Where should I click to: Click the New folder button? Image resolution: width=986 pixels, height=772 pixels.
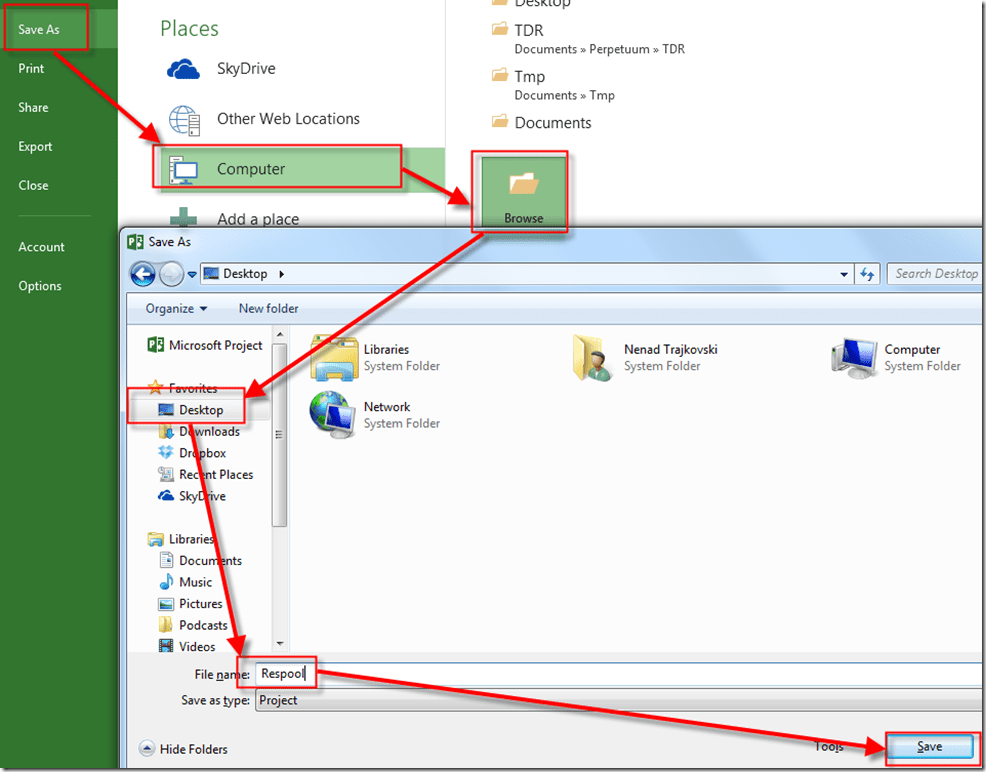(268, 309)
